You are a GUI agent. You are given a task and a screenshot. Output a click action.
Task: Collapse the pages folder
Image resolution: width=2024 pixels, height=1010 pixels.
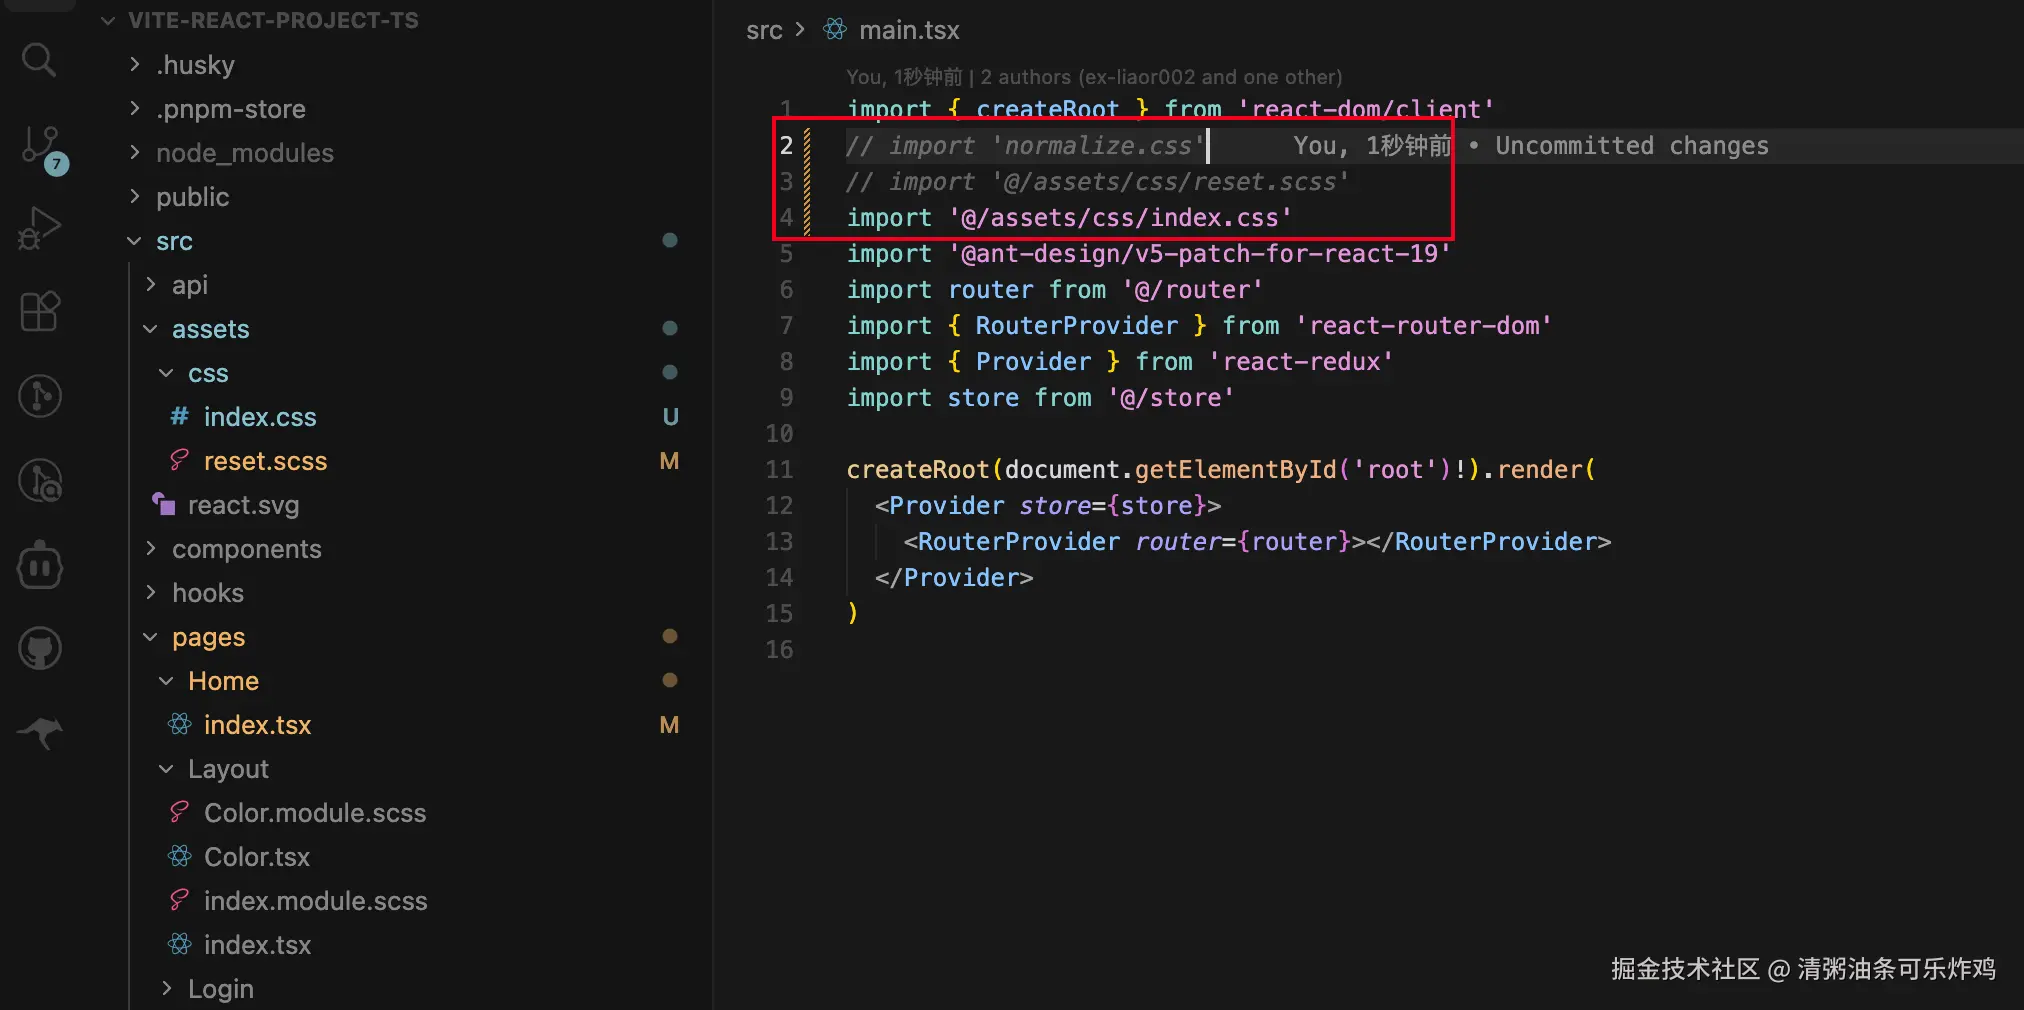[x=208, y=637]
